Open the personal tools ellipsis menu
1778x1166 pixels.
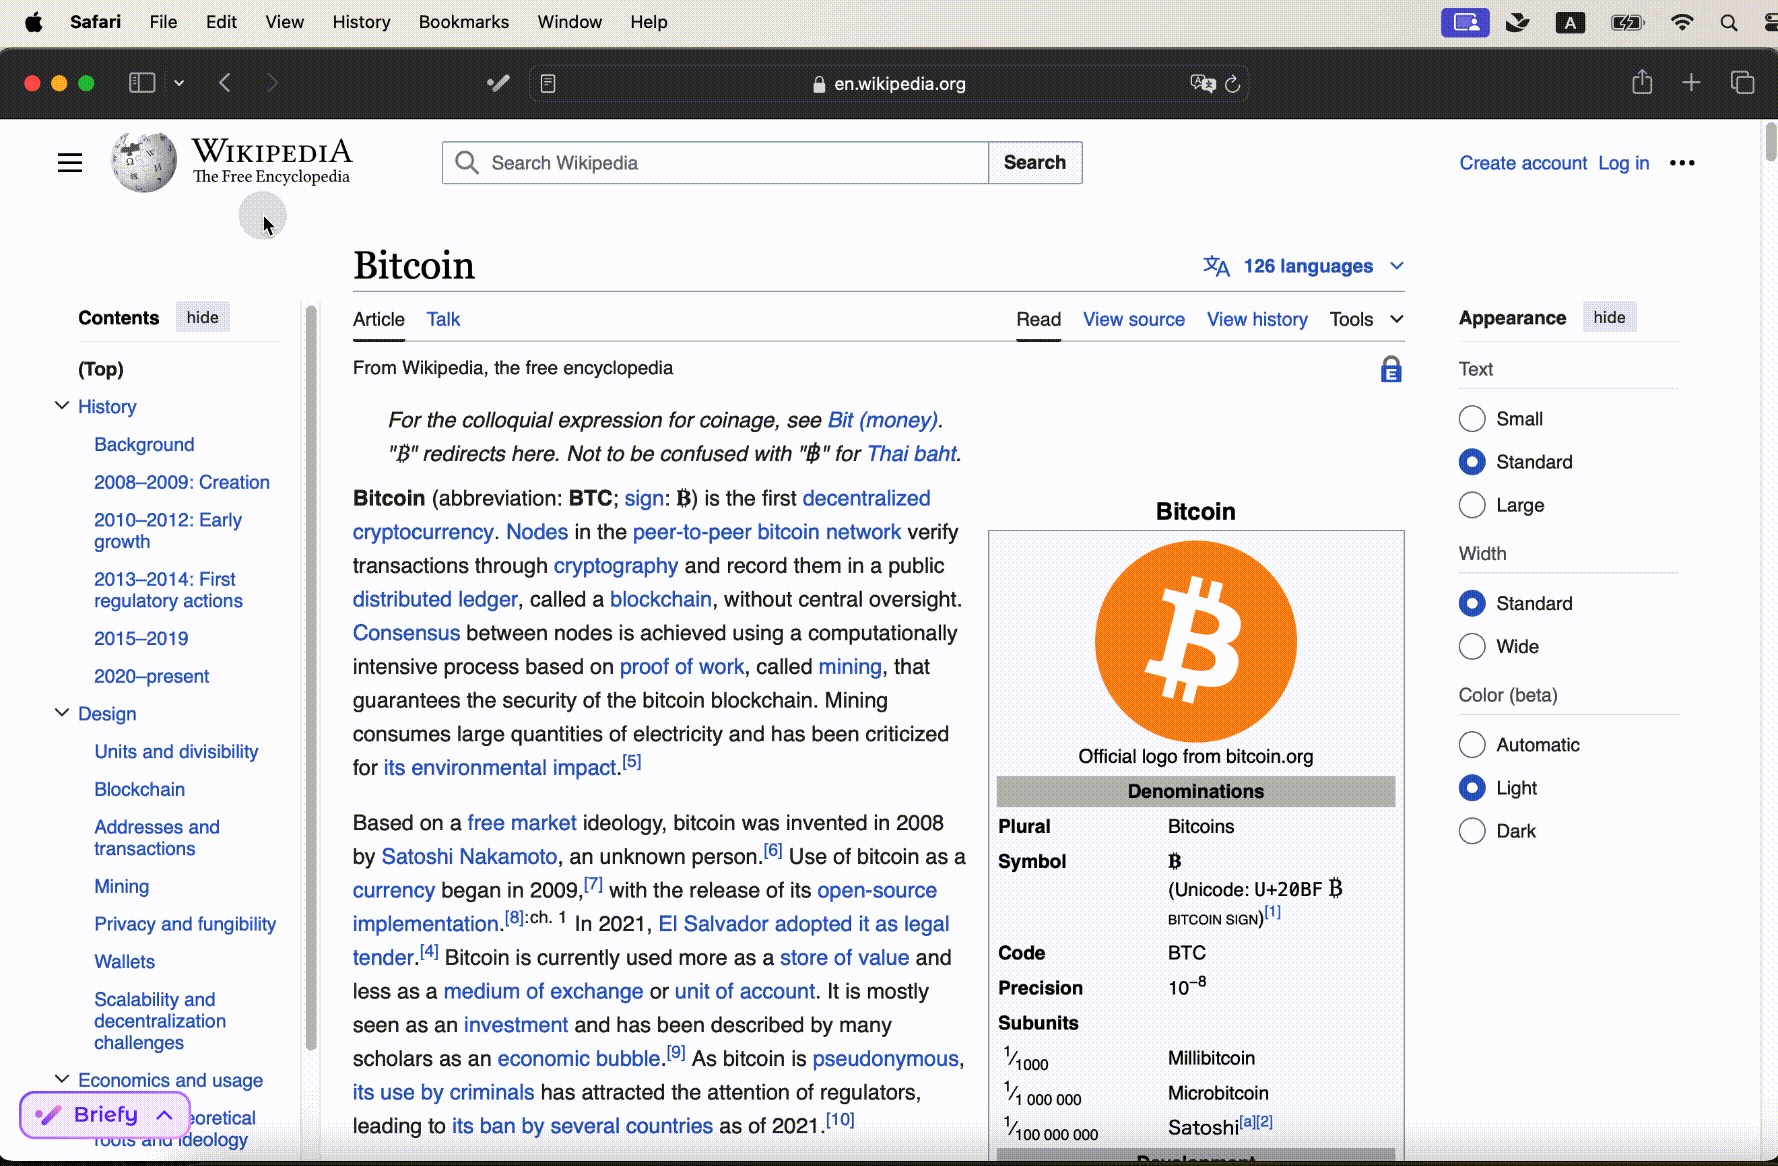tap(1682, 163)
